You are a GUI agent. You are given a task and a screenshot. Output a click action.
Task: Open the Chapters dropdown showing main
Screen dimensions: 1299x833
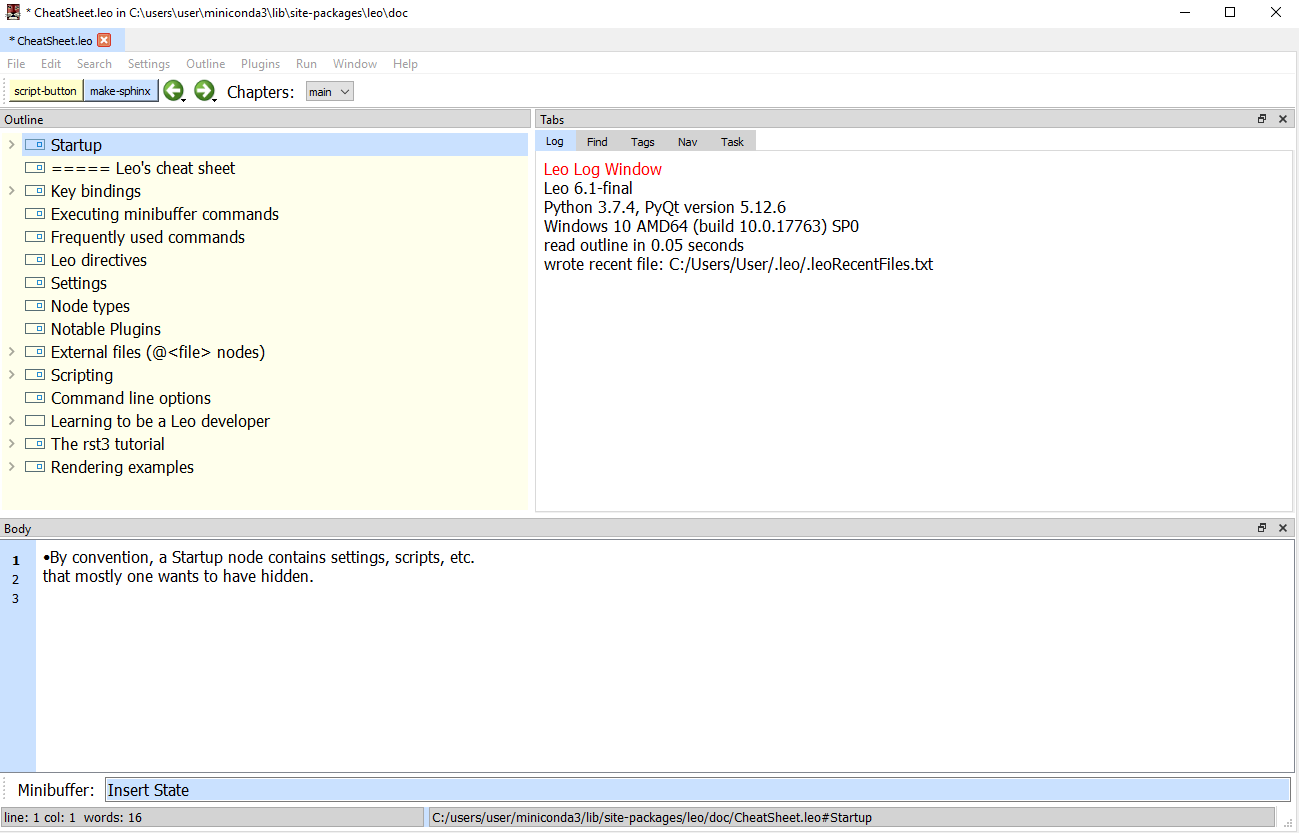[329, 92]
